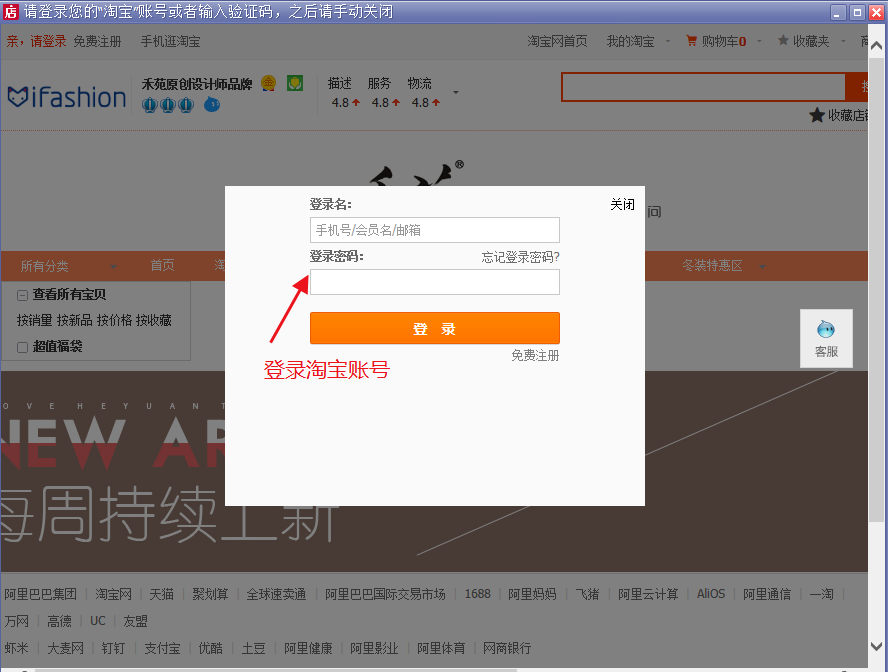
Task: Close the login dialog via 关闭
Action: [622, 204]
